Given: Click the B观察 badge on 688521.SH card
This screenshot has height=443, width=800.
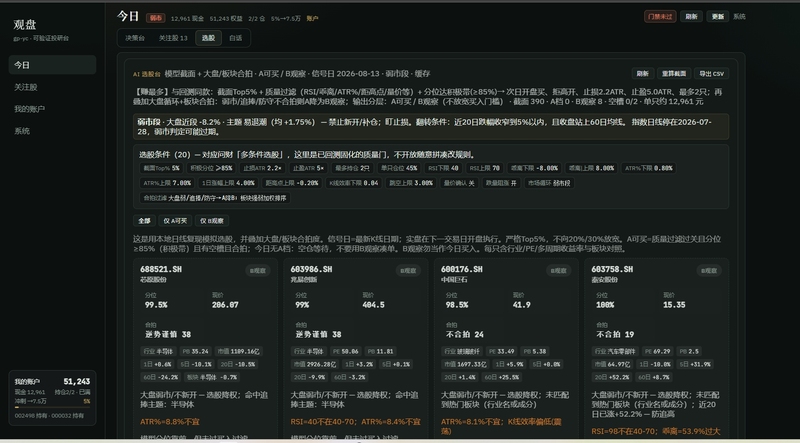Looking at the screenshot, I should coord(258,270).
